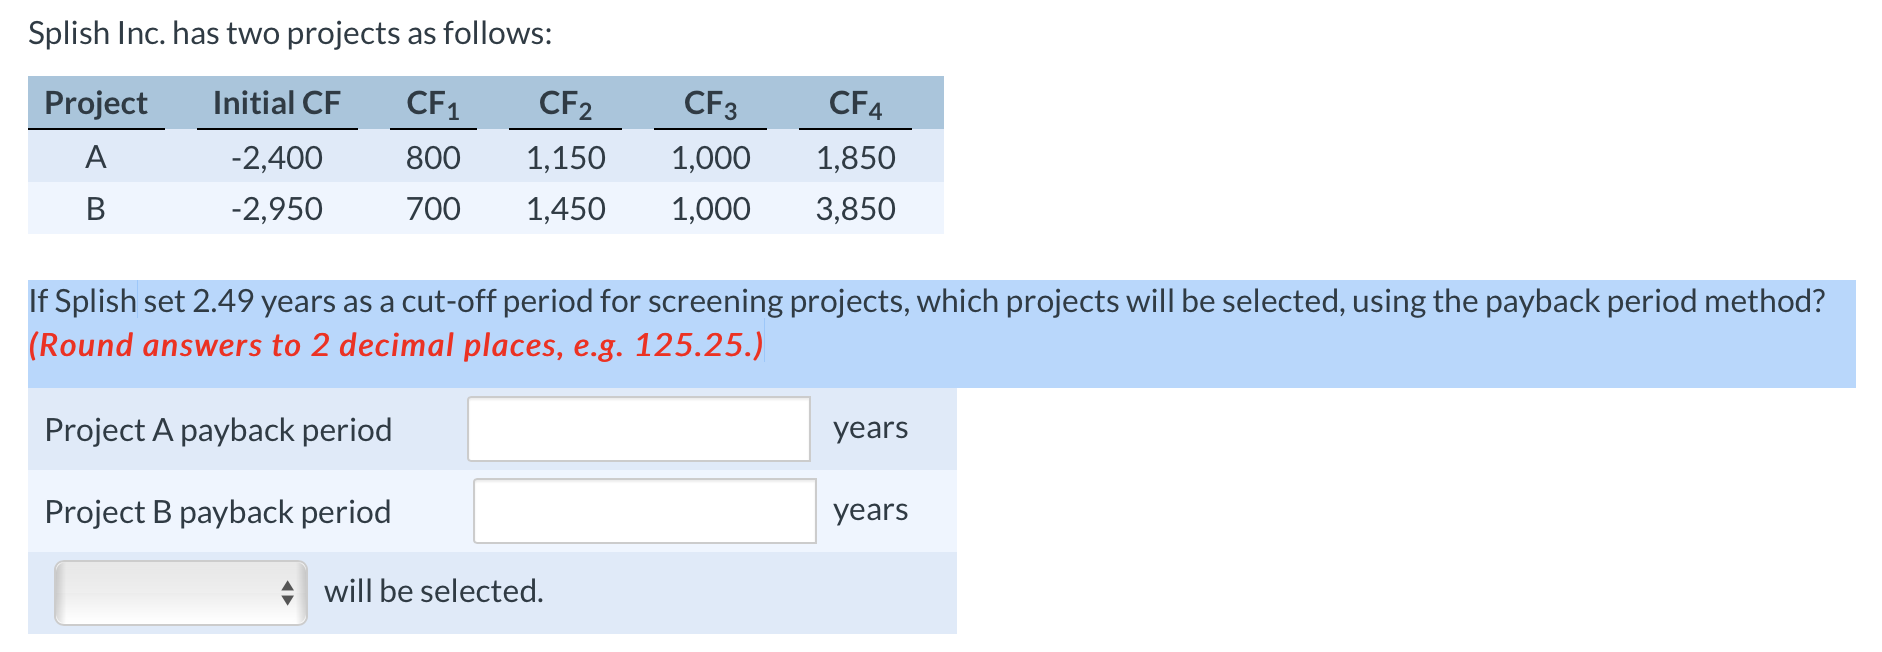The height and width of the screenshot is (652, 1882).
Task: Click the Project B payback period input field
Action: point(643,511)
